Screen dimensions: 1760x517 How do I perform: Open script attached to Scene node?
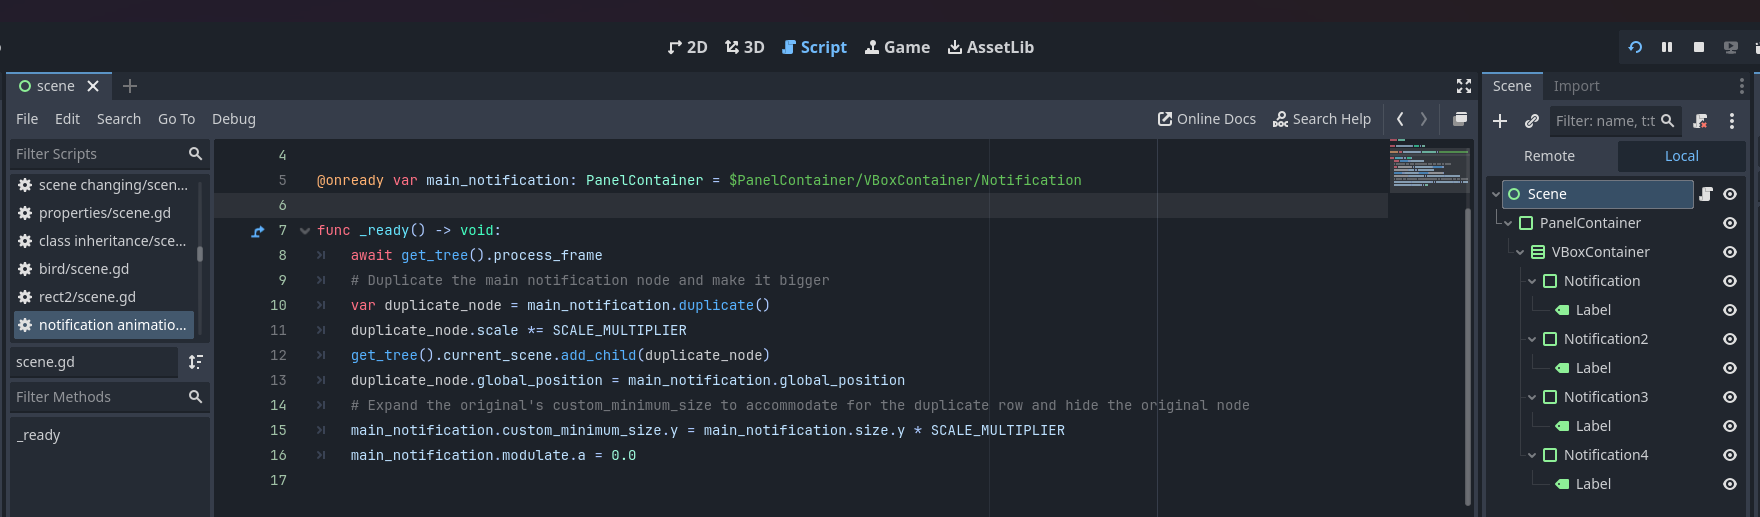(1706, 194)
